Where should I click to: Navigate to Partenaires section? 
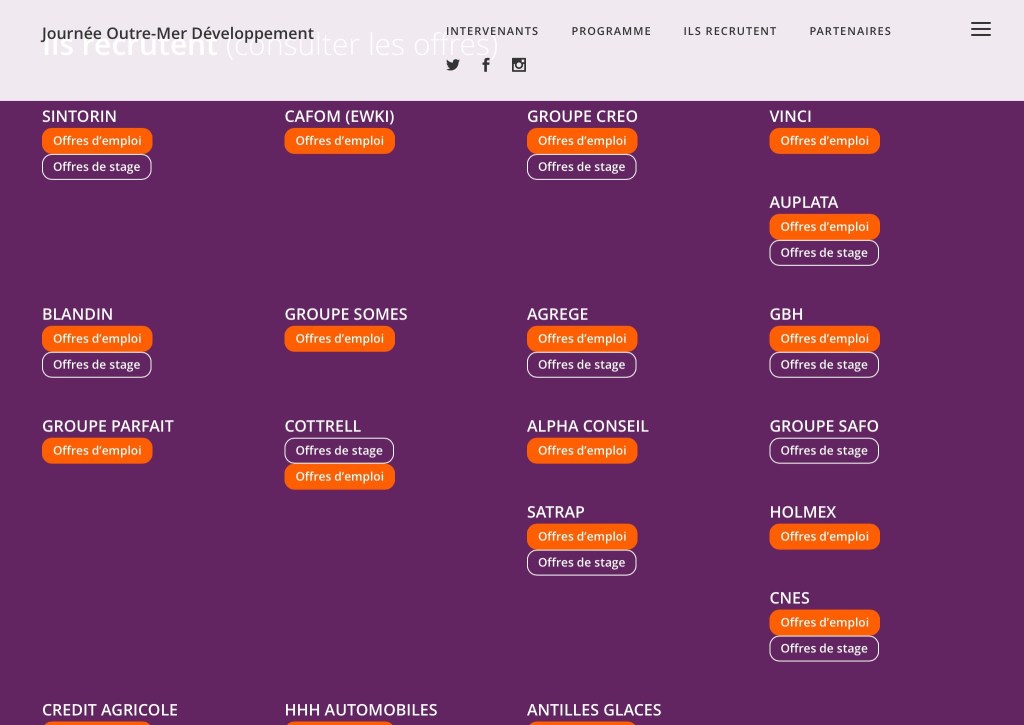click(850, 31)
